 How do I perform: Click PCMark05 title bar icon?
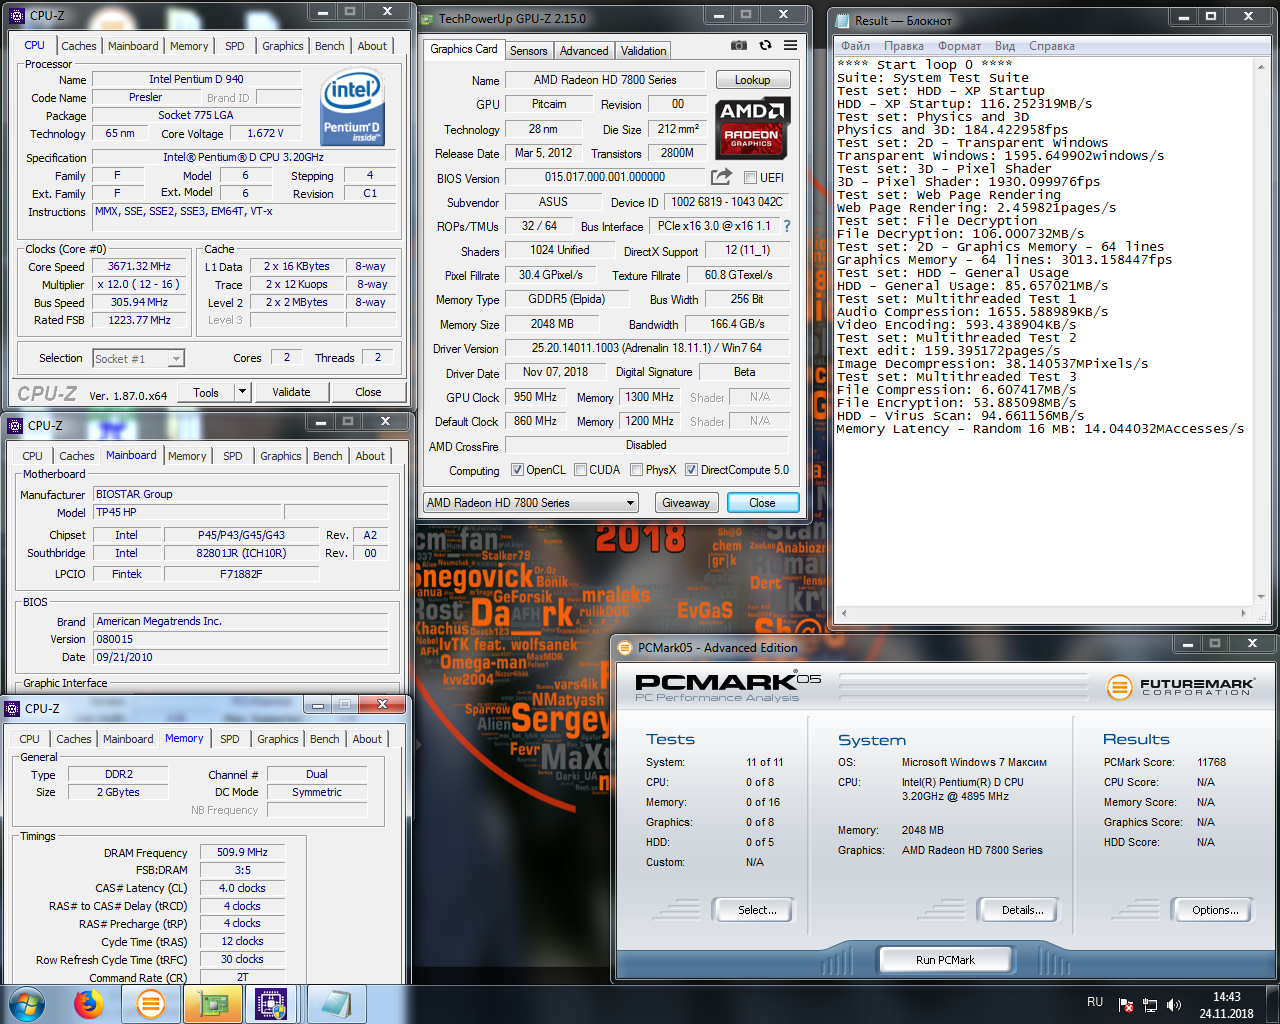625,648
